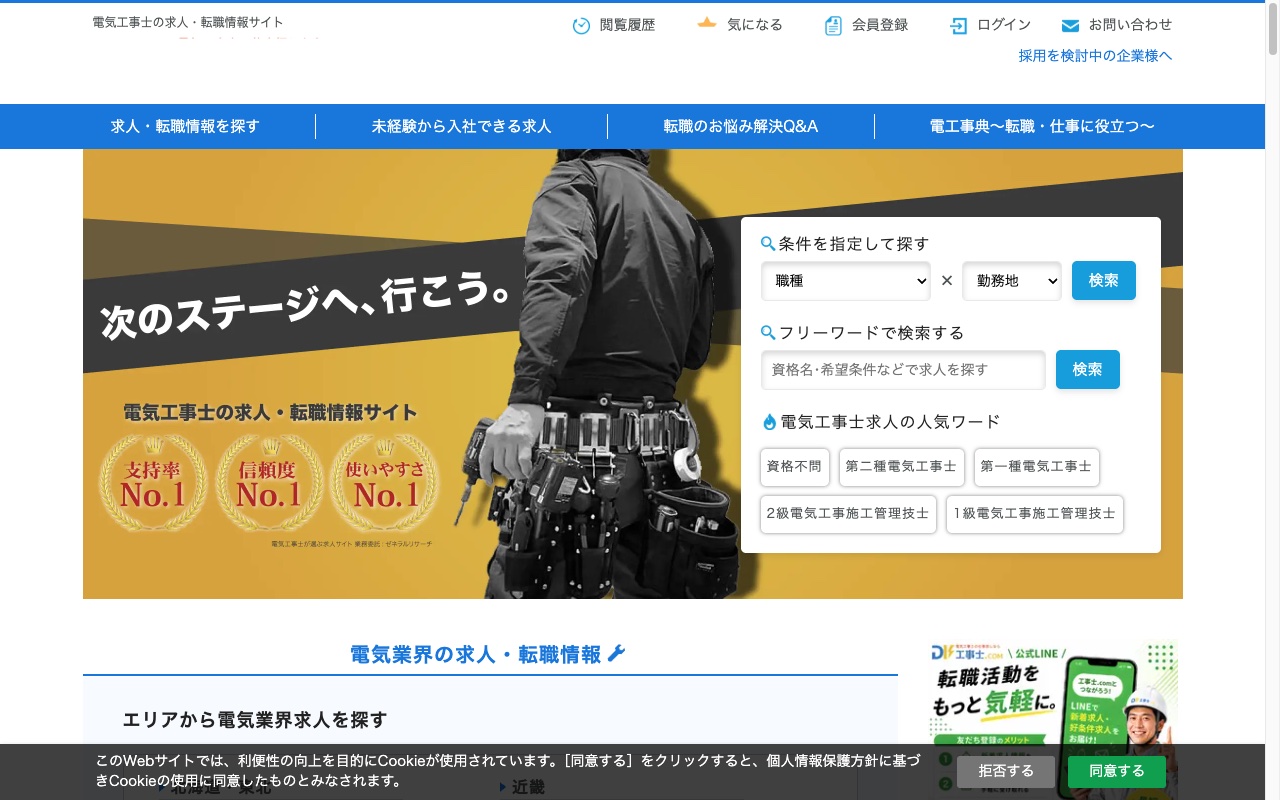
Task: Click the エリアから電気業界求人を探す heading
Action: (x=254, y=719)
